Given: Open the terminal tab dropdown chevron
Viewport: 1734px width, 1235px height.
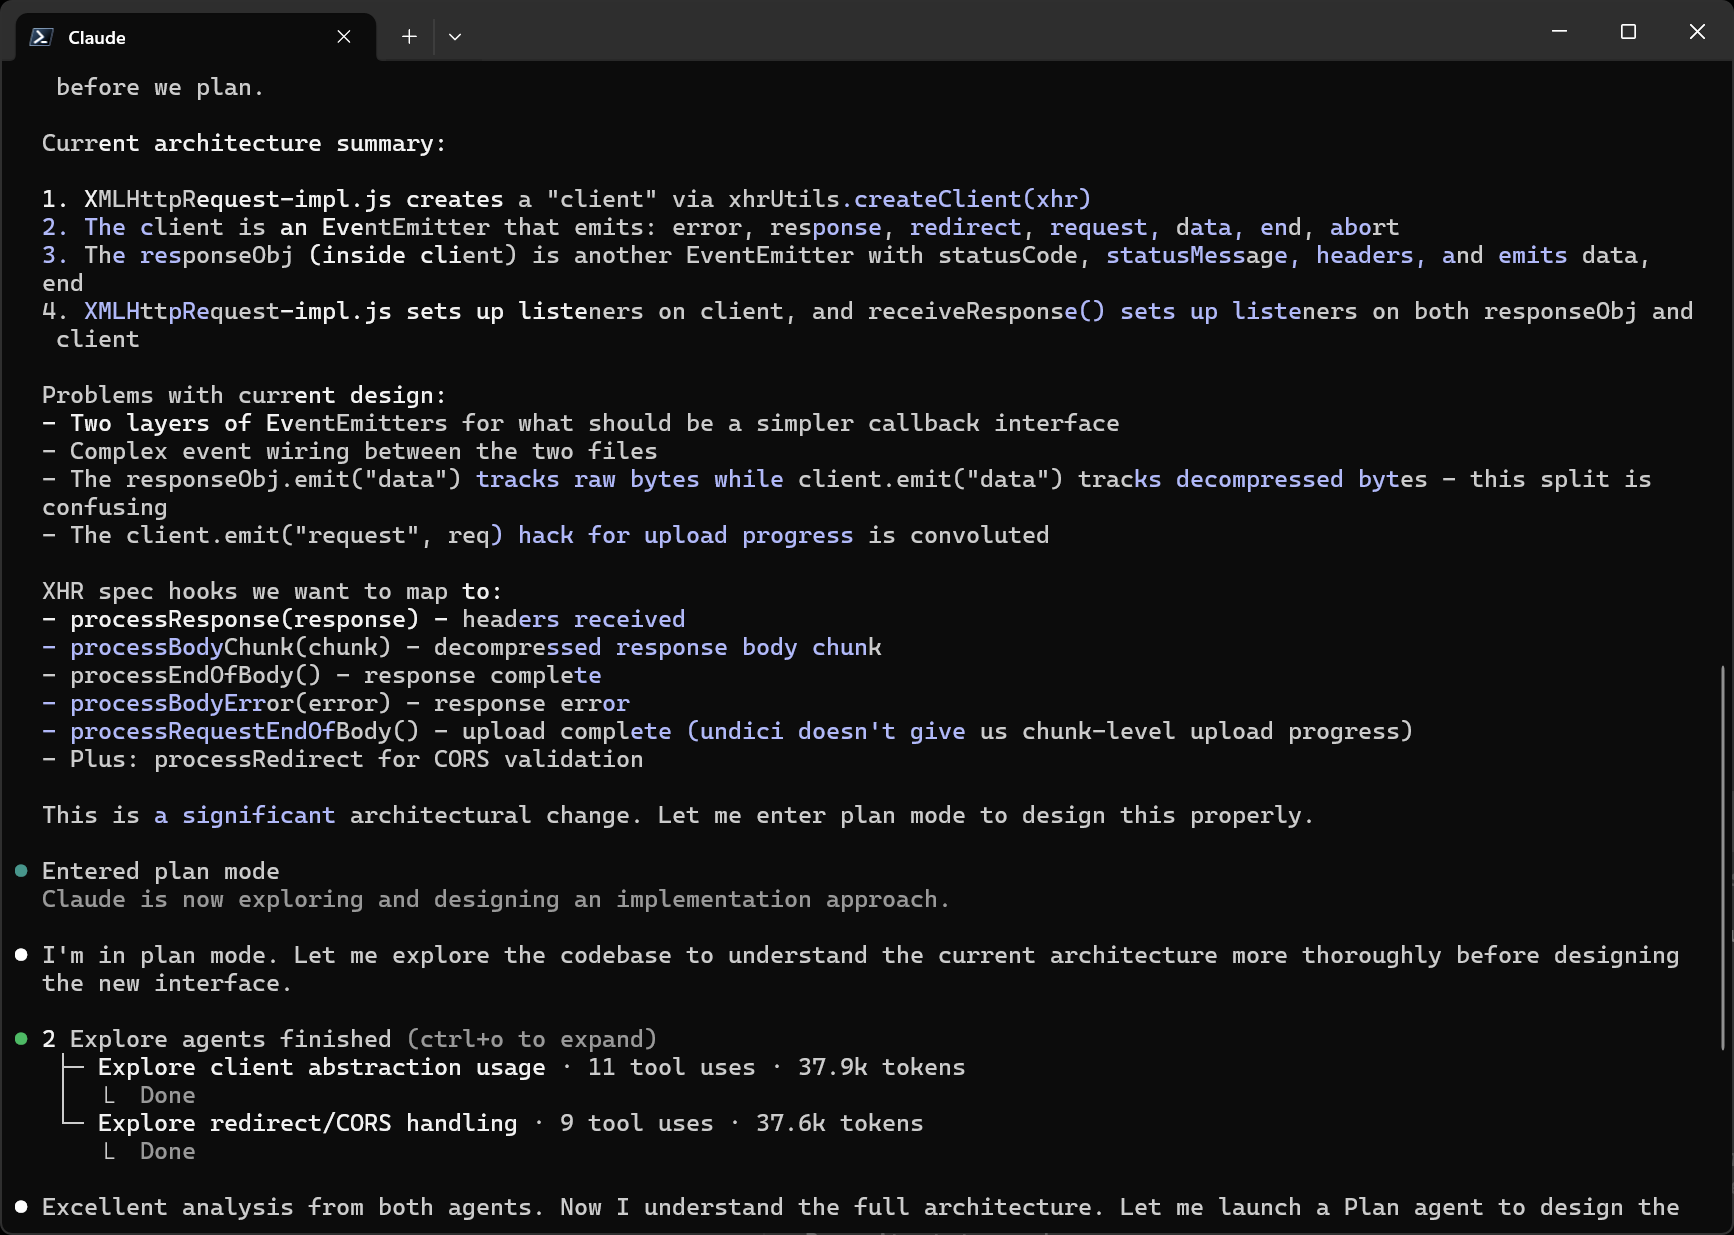Looking at the screenshot, I should (x=455, y=36).
